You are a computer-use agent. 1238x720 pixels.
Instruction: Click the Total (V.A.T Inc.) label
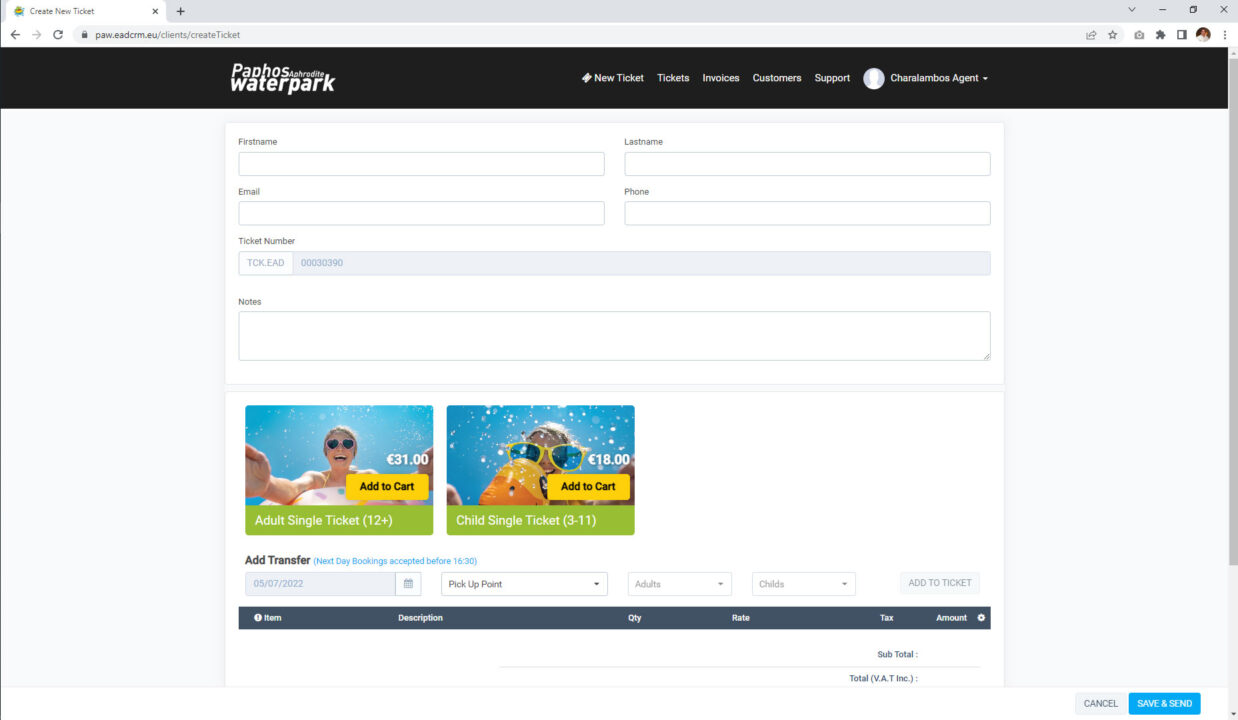883,678
